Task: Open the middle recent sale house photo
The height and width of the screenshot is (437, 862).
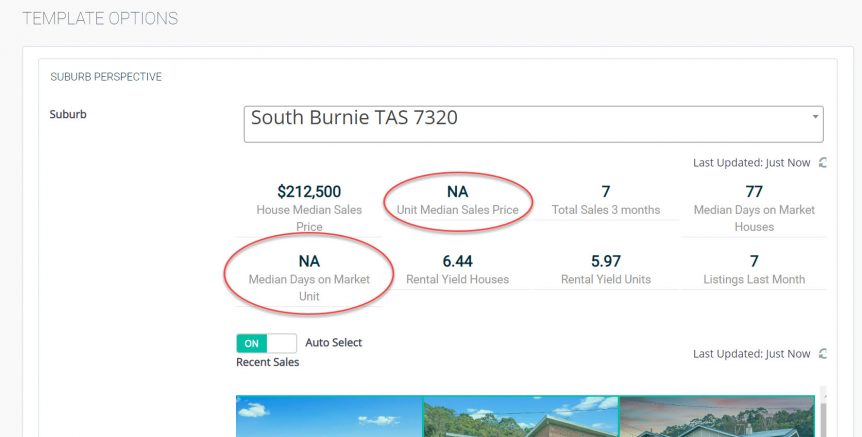Action: point(521,416)
